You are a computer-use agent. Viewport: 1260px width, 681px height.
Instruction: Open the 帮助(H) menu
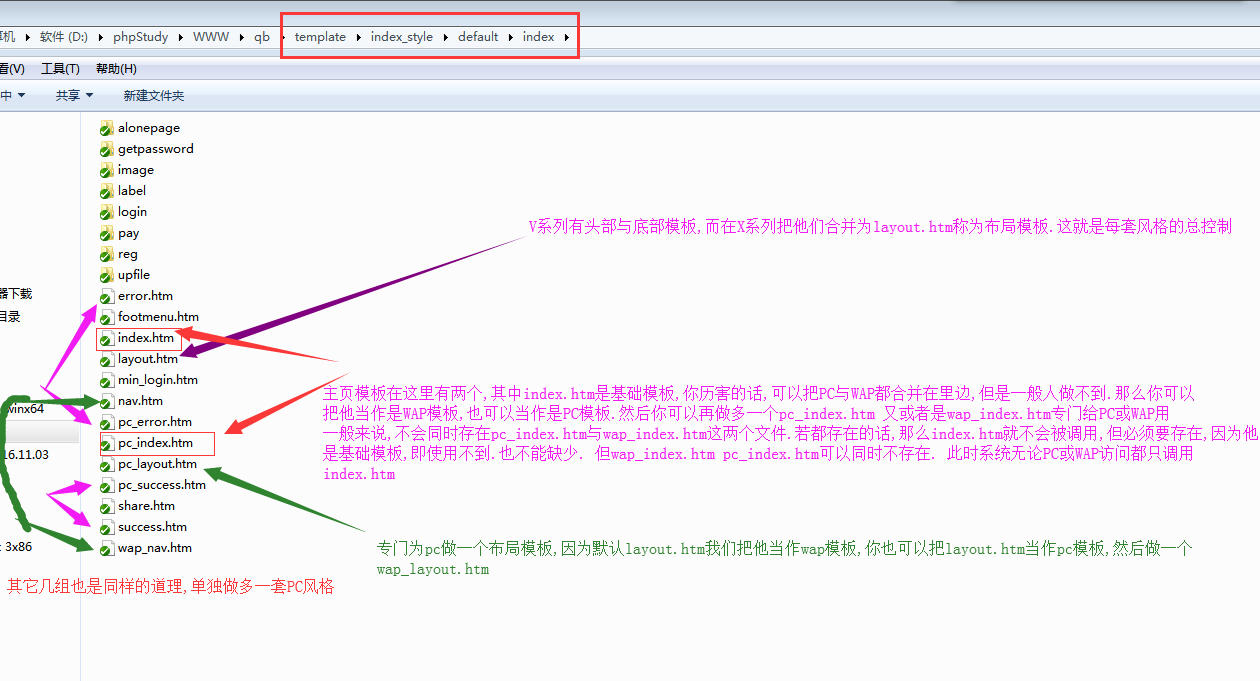(116, 68)
